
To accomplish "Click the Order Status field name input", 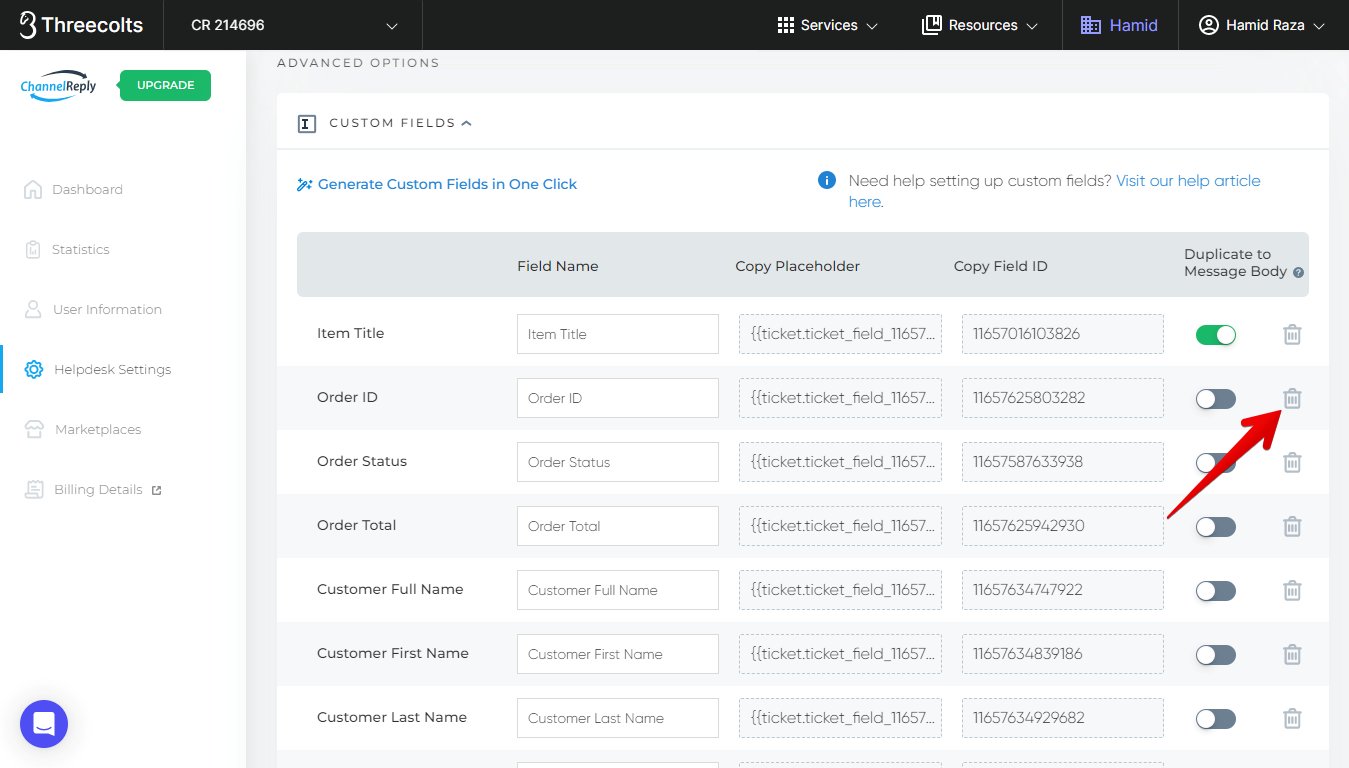I will (x=618, y=462).
